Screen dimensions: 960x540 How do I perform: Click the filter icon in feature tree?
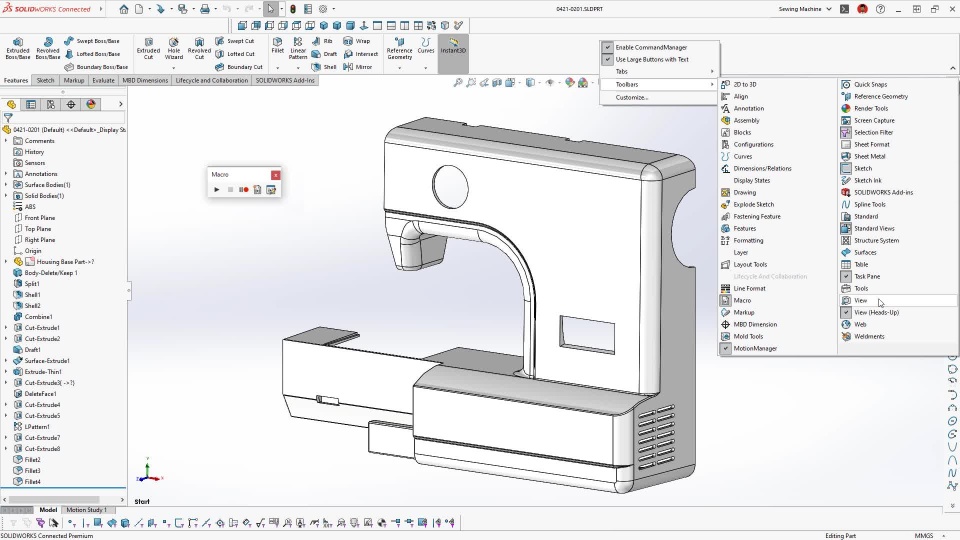(x=8, y=117)
